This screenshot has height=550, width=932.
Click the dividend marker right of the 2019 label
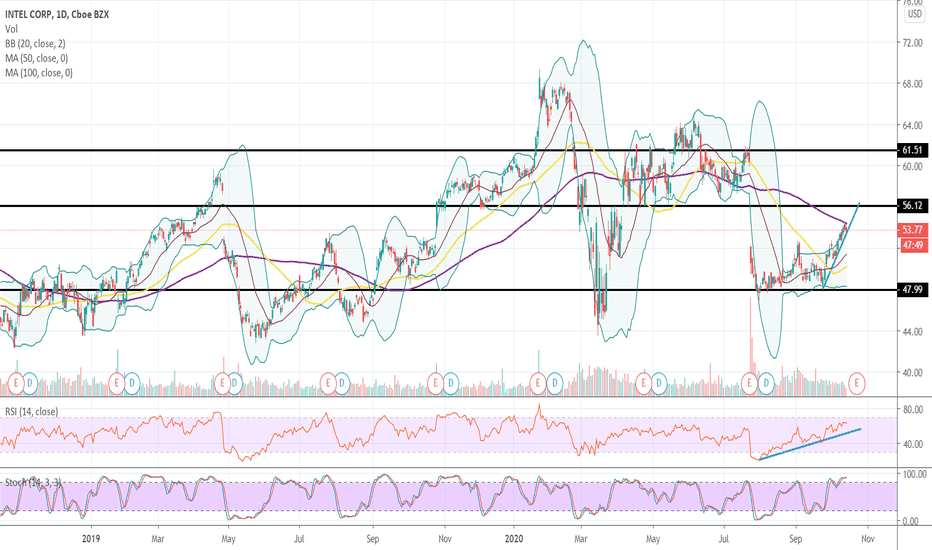(131, 384)
